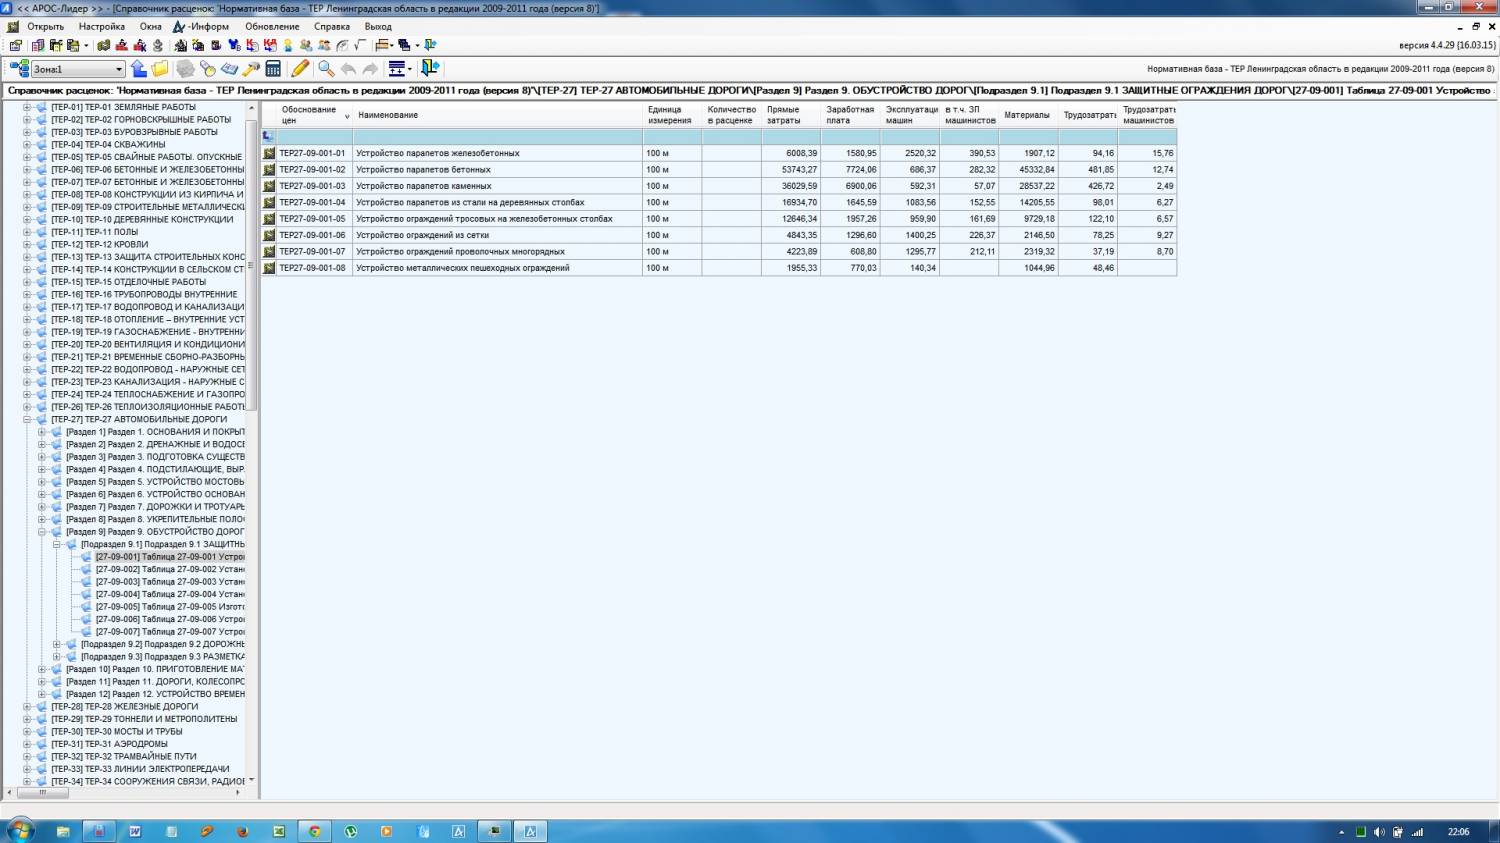
Task: Open the Настройка menu
Action: point(102,27)
